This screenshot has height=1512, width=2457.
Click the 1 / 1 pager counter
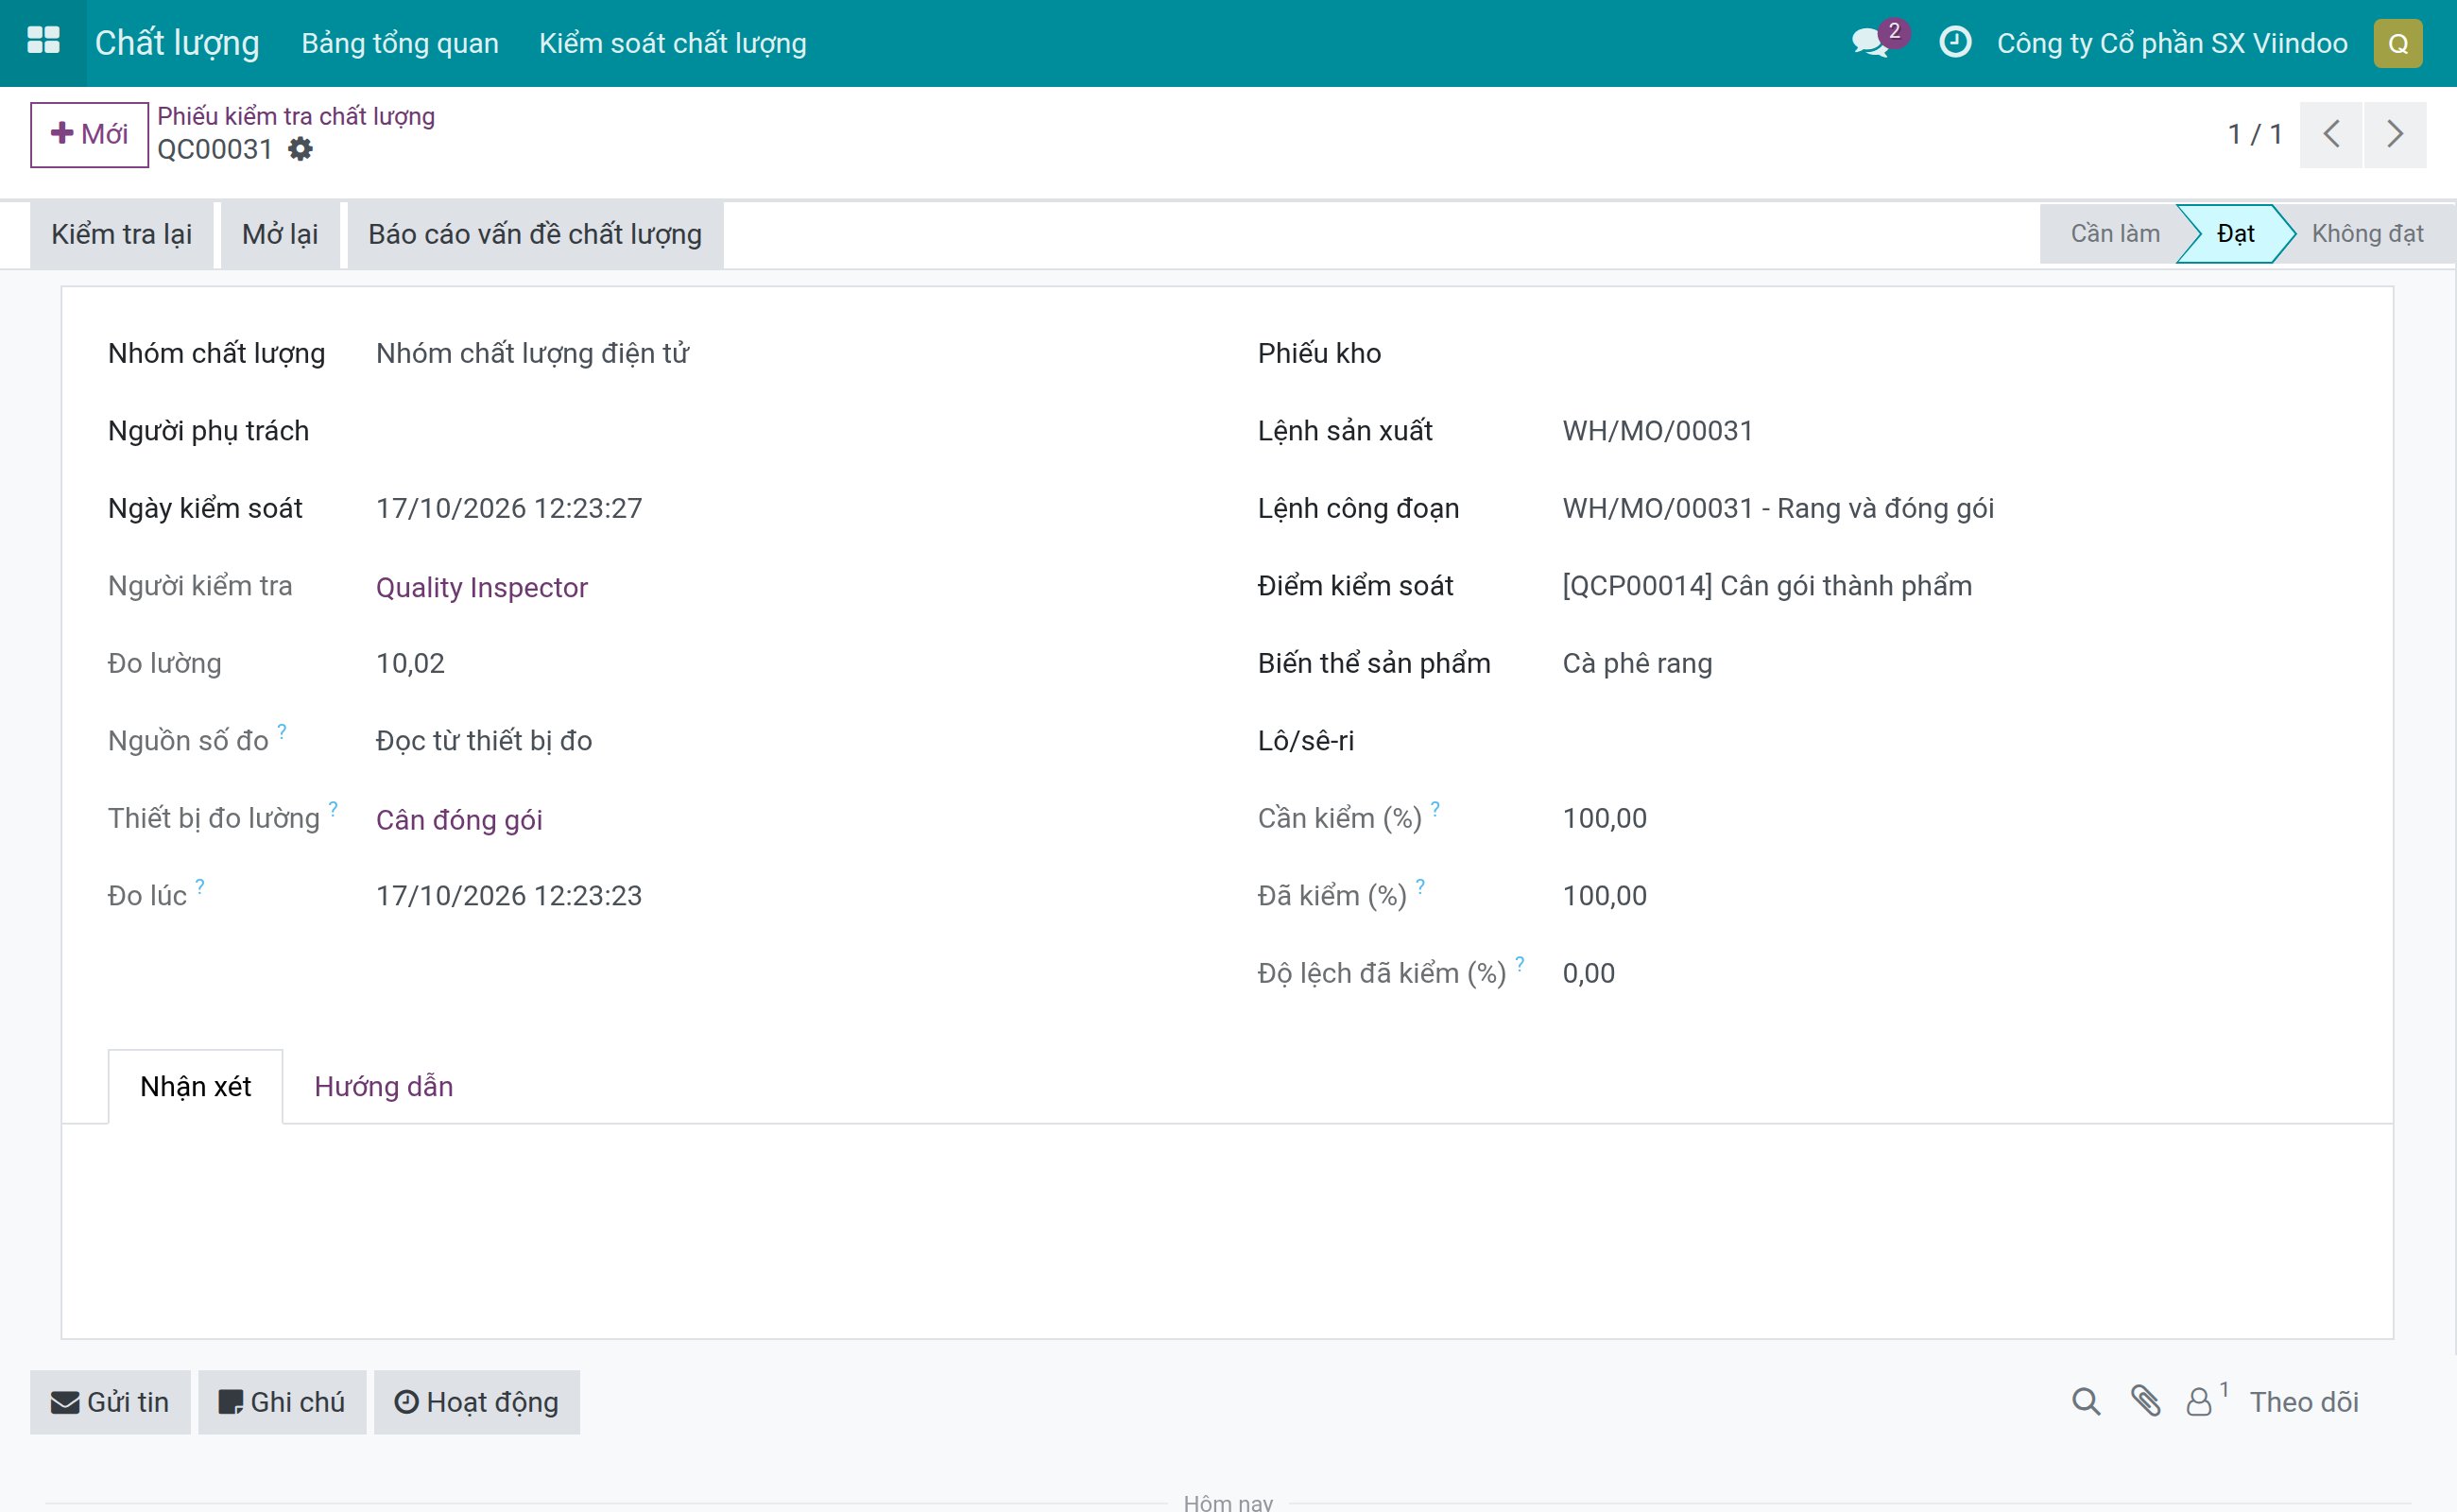(2254, 134)
